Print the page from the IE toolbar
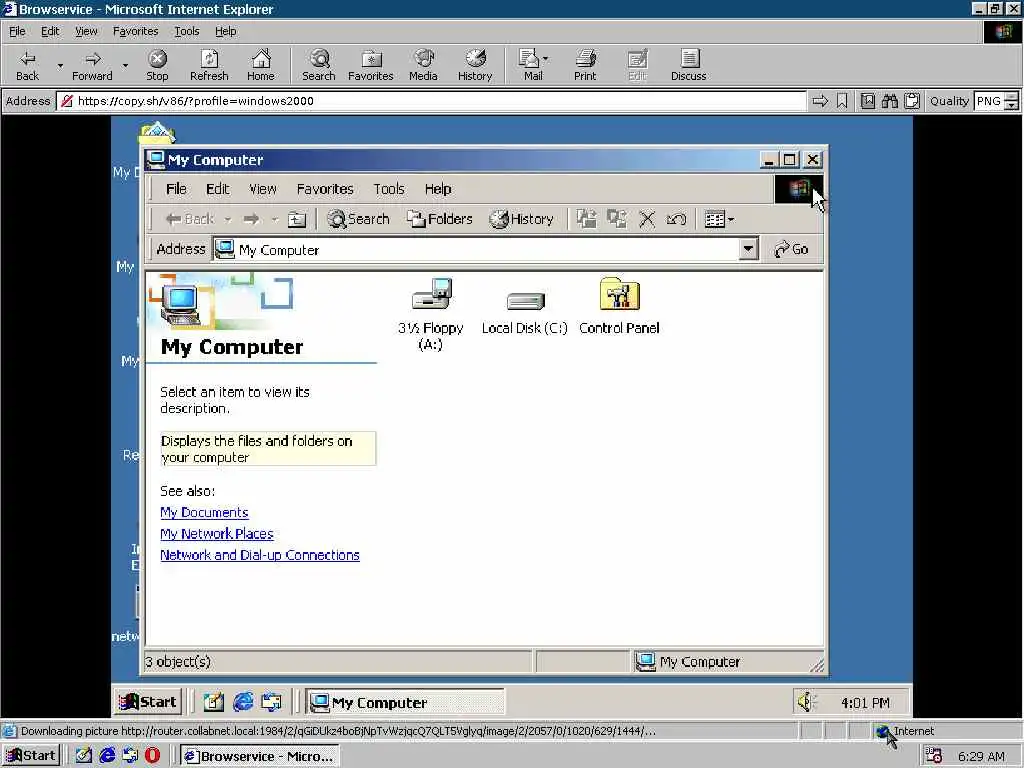 584,65
